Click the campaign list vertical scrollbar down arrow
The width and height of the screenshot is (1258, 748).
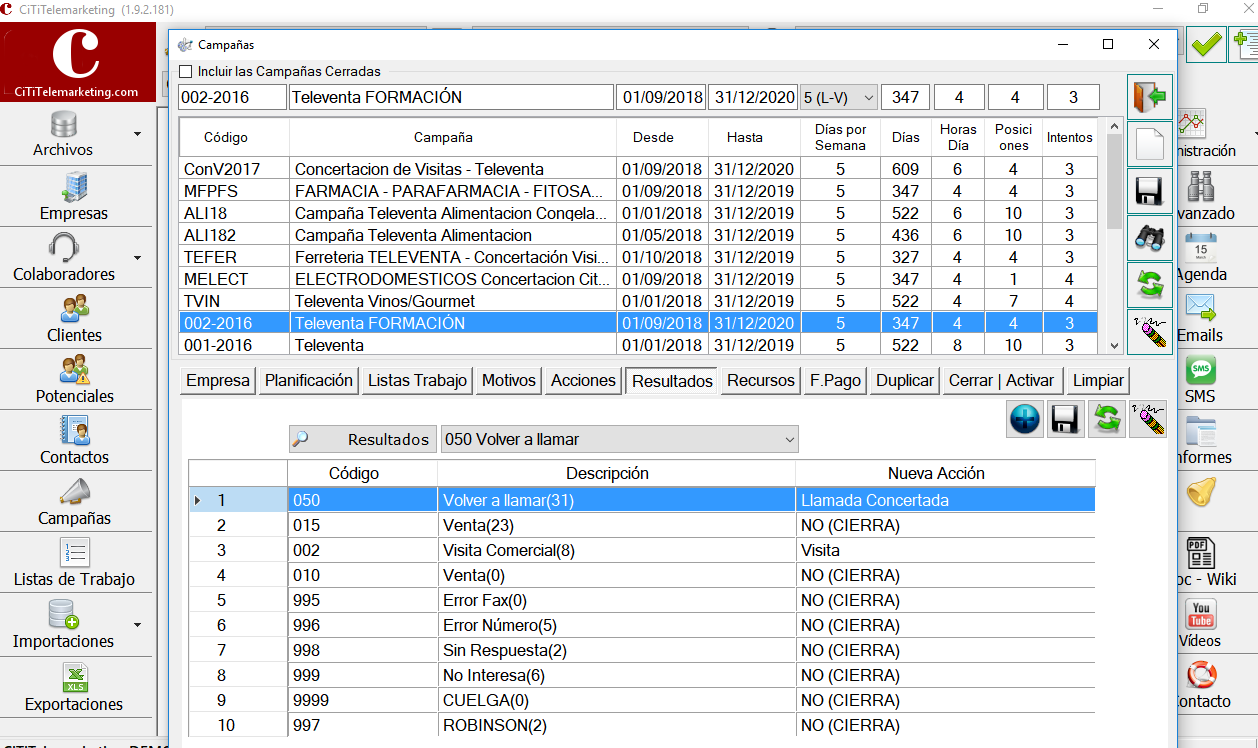(x=1115, y=345)
